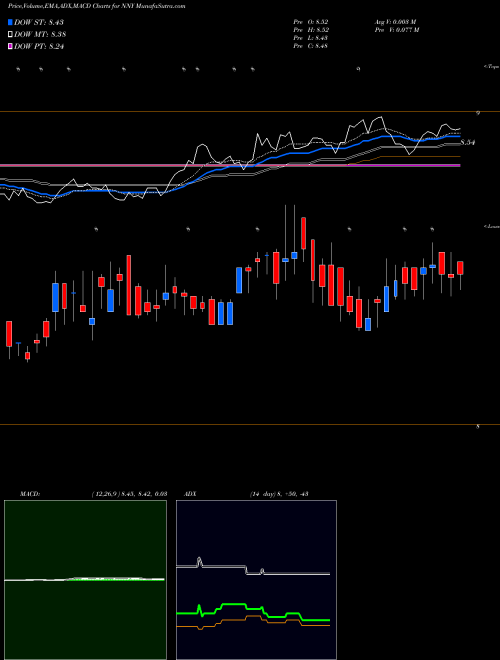500x660 pixels.
Task: Click the lower axis label 8
Action: [478, 427]
